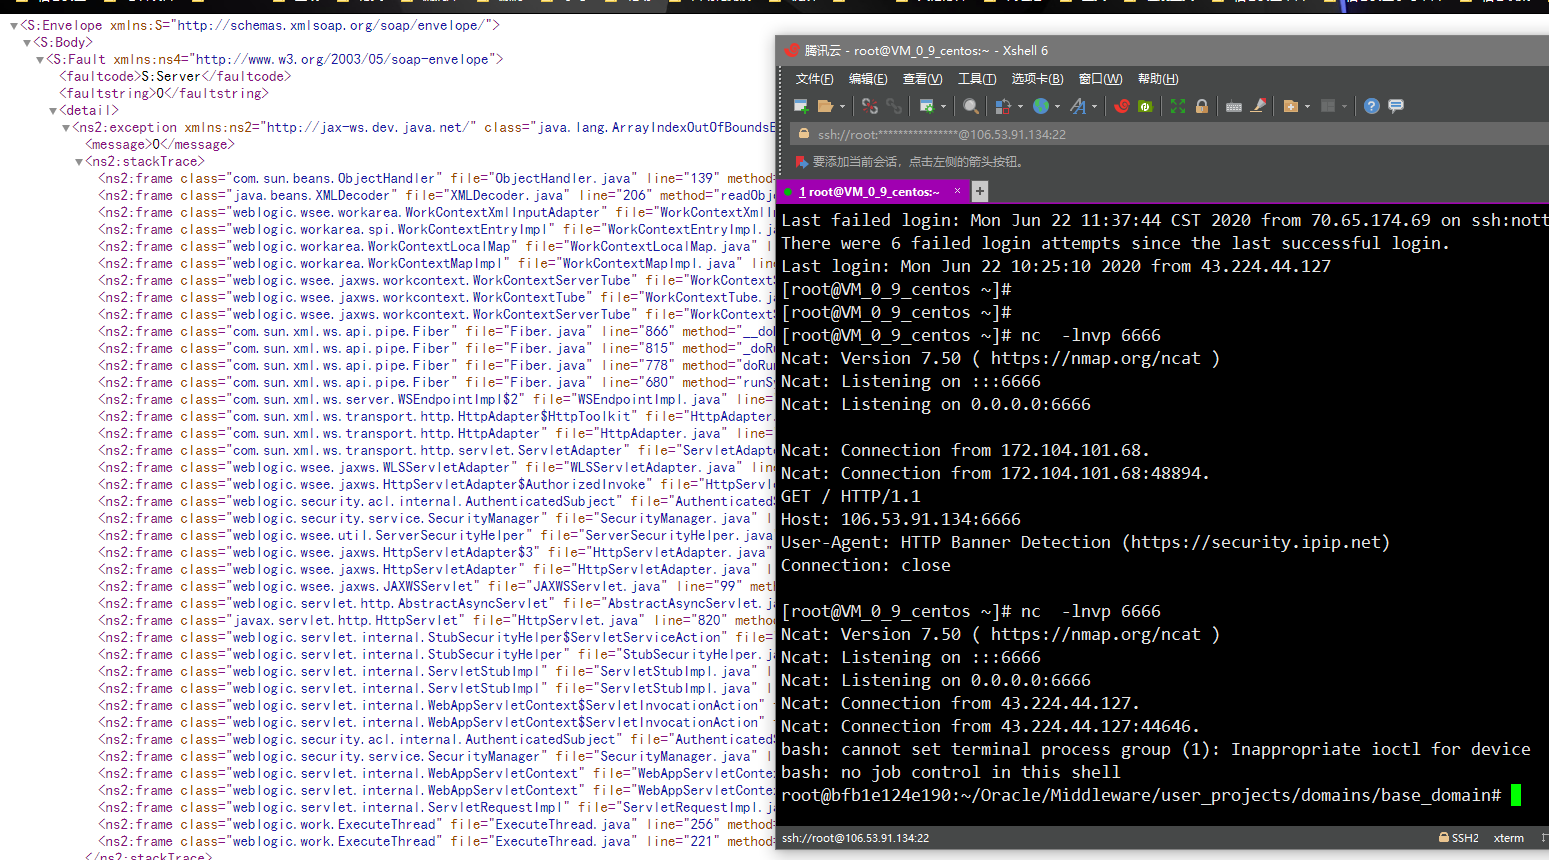Open session properties gear icon
The width and height of the screenshot is (1549, 860).
[x=927, y=106]
